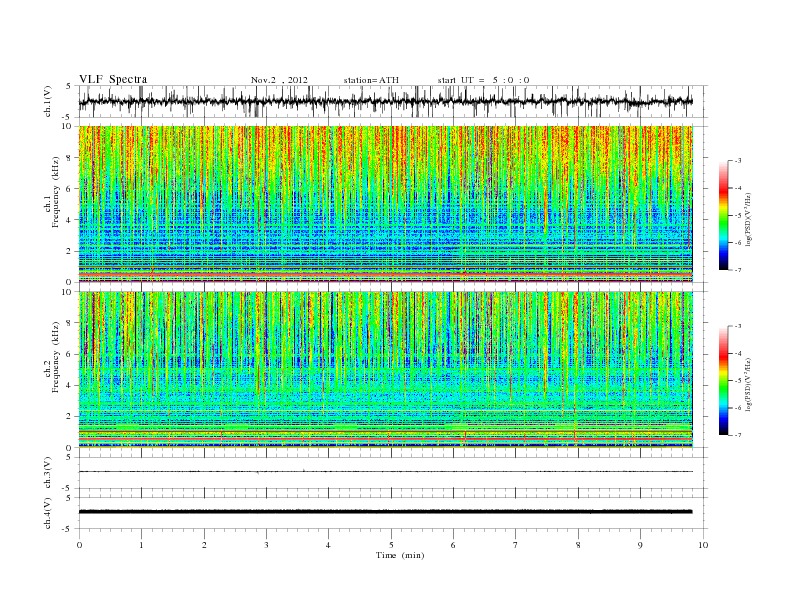Click the "ch.1(V)" waveform axis label
The width and height of the screenshot is (792, 612).
pos(48,101)
